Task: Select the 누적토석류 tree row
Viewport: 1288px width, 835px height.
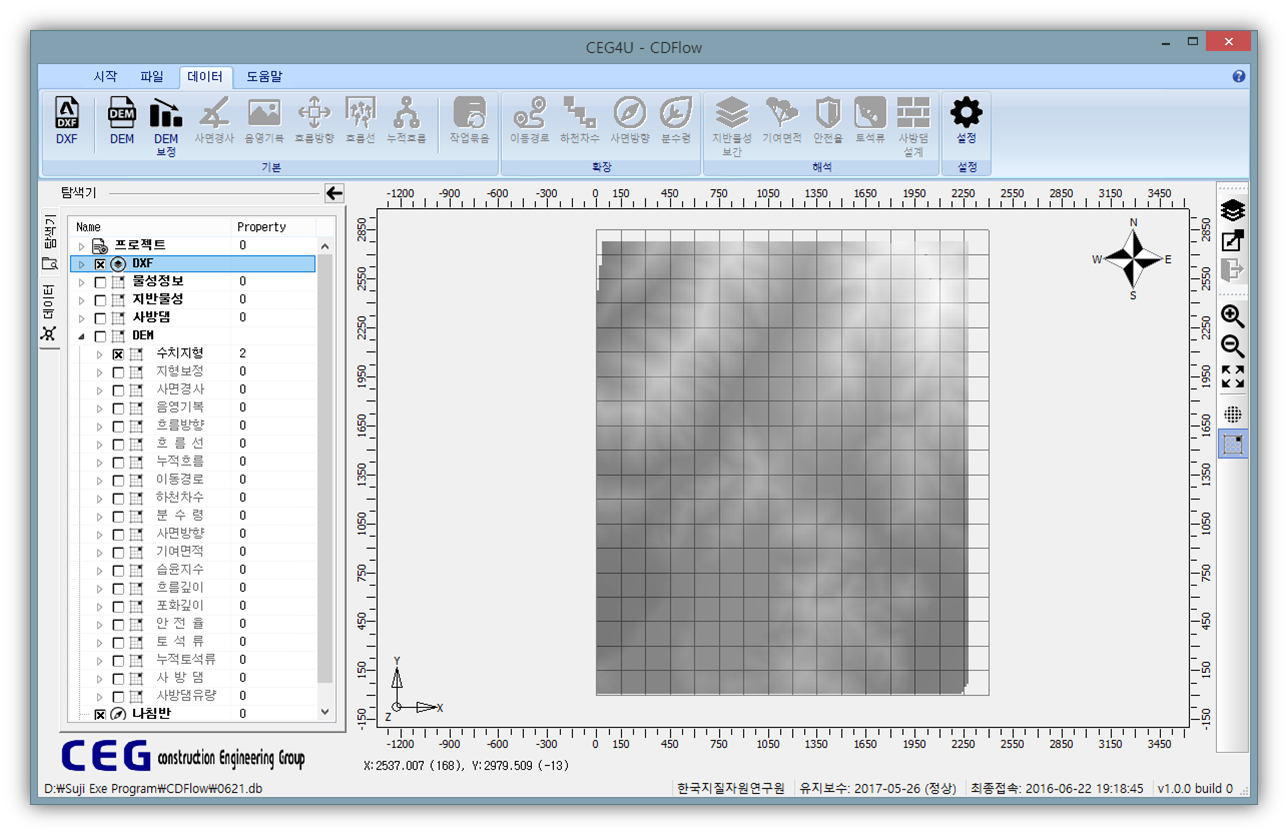Action: tap(192, 660)
